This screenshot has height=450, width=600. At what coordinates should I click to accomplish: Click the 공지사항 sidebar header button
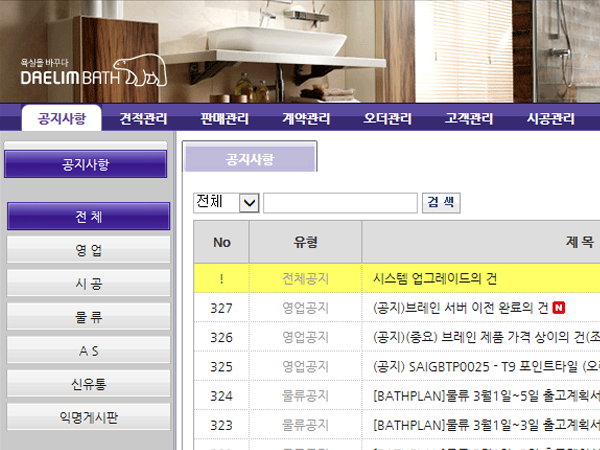tap(85, 164)
